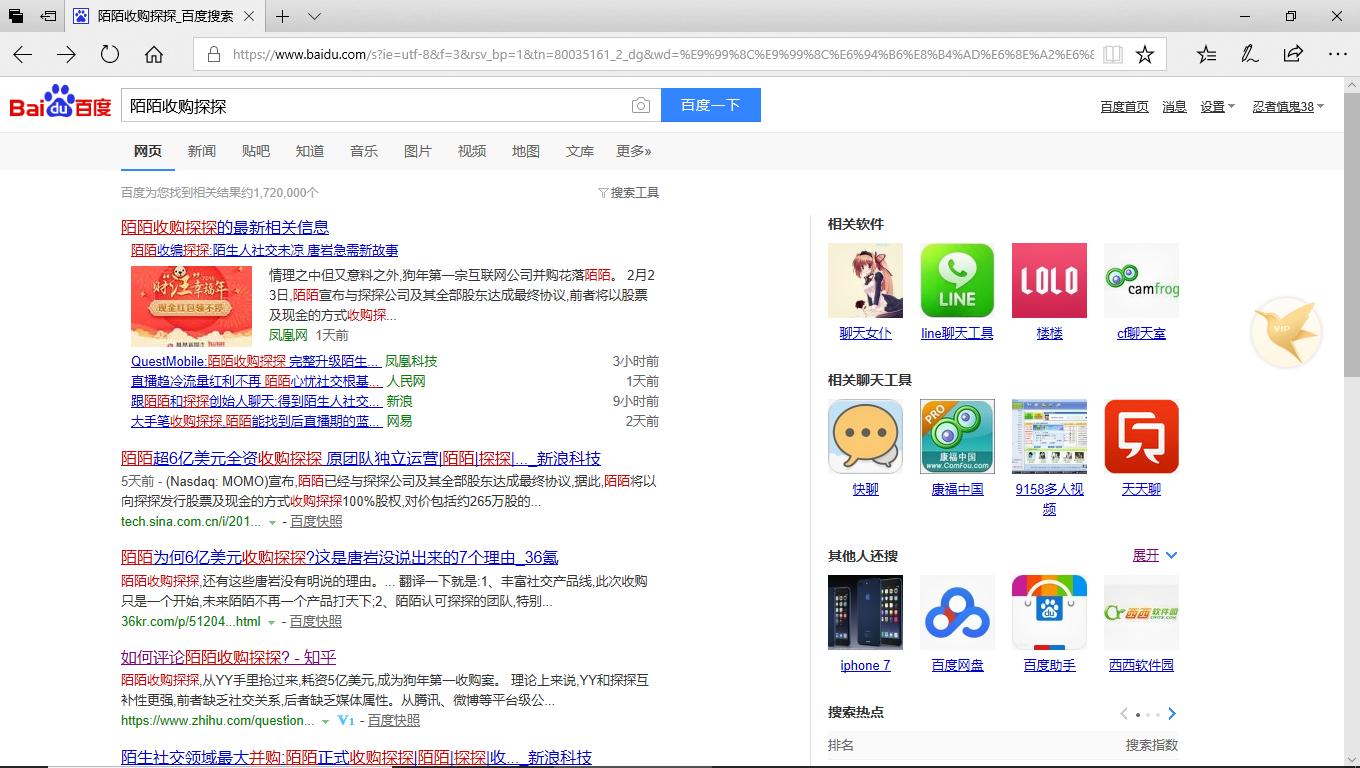Go to next 搜索热点 page with arrow
Screen dimensions: 1360x768
[1170, 714]
